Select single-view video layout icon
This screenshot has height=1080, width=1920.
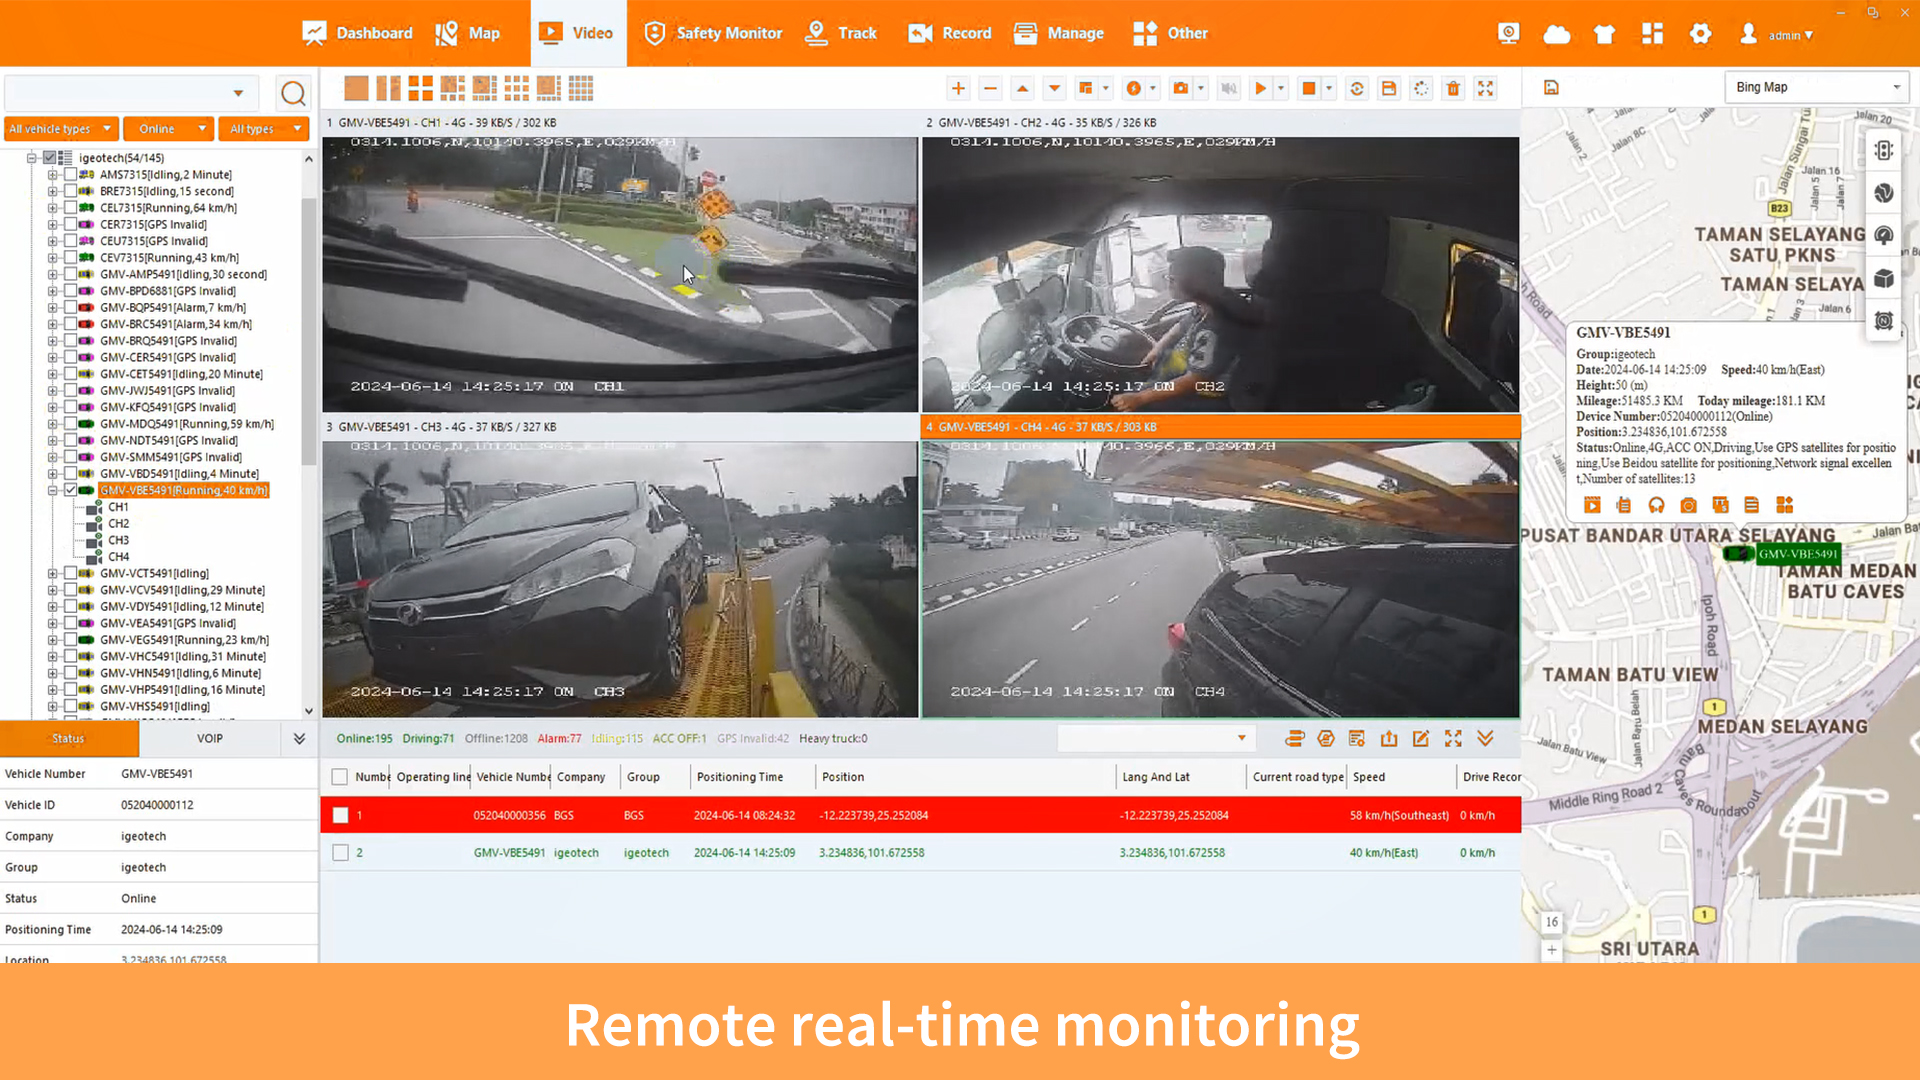coord(356,88)
